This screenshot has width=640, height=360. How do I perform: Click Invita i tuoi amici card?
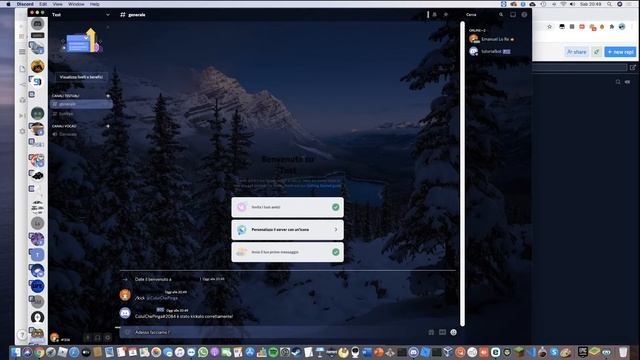point(287,207)
